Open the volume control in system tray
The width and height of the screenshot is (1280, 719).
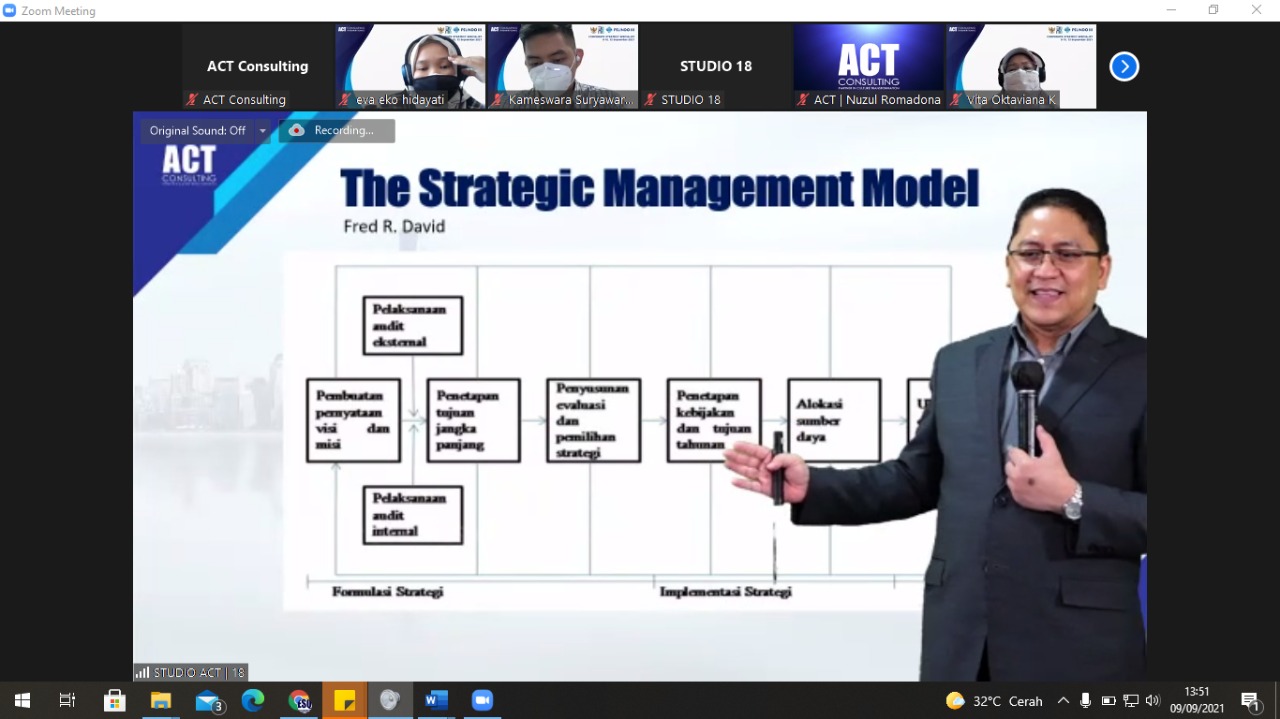pos(1153,700)
